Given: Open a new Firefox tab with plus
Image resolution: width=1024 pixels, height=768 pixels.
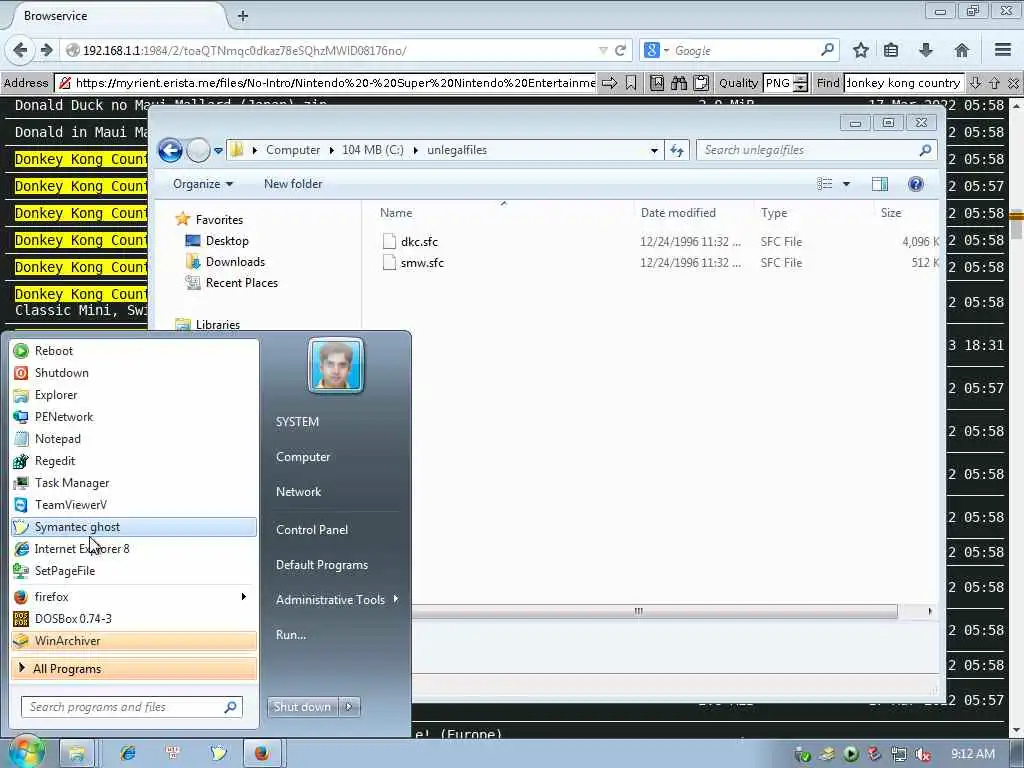Looking at the screenshot, I should point(242,16).
